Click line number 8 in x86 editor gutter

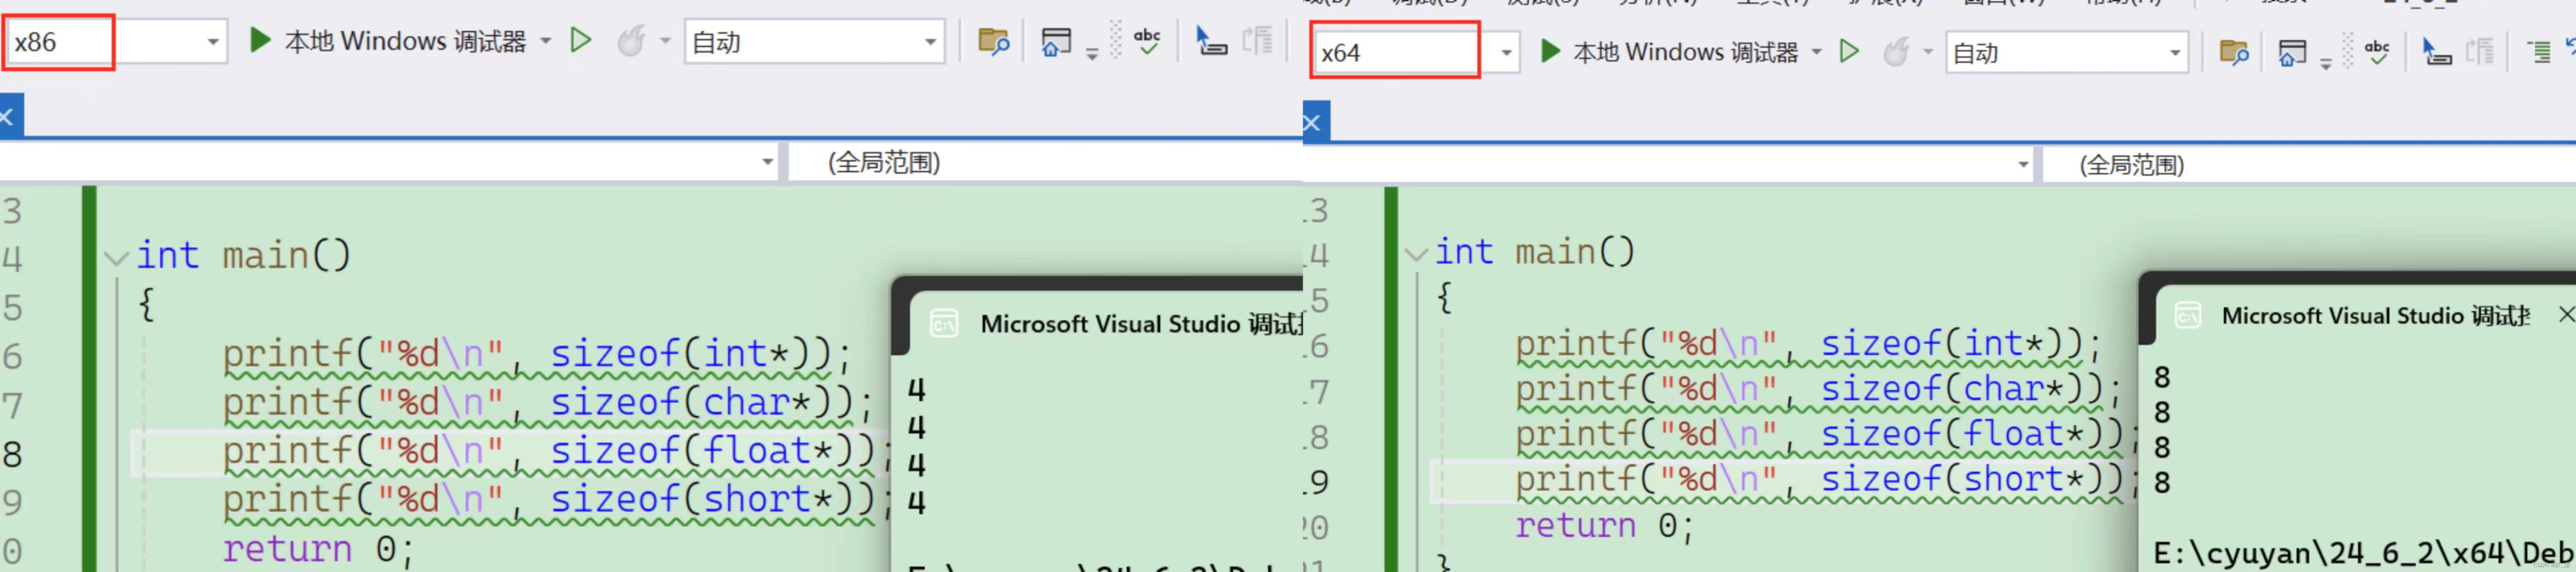(x=12, y=454)
